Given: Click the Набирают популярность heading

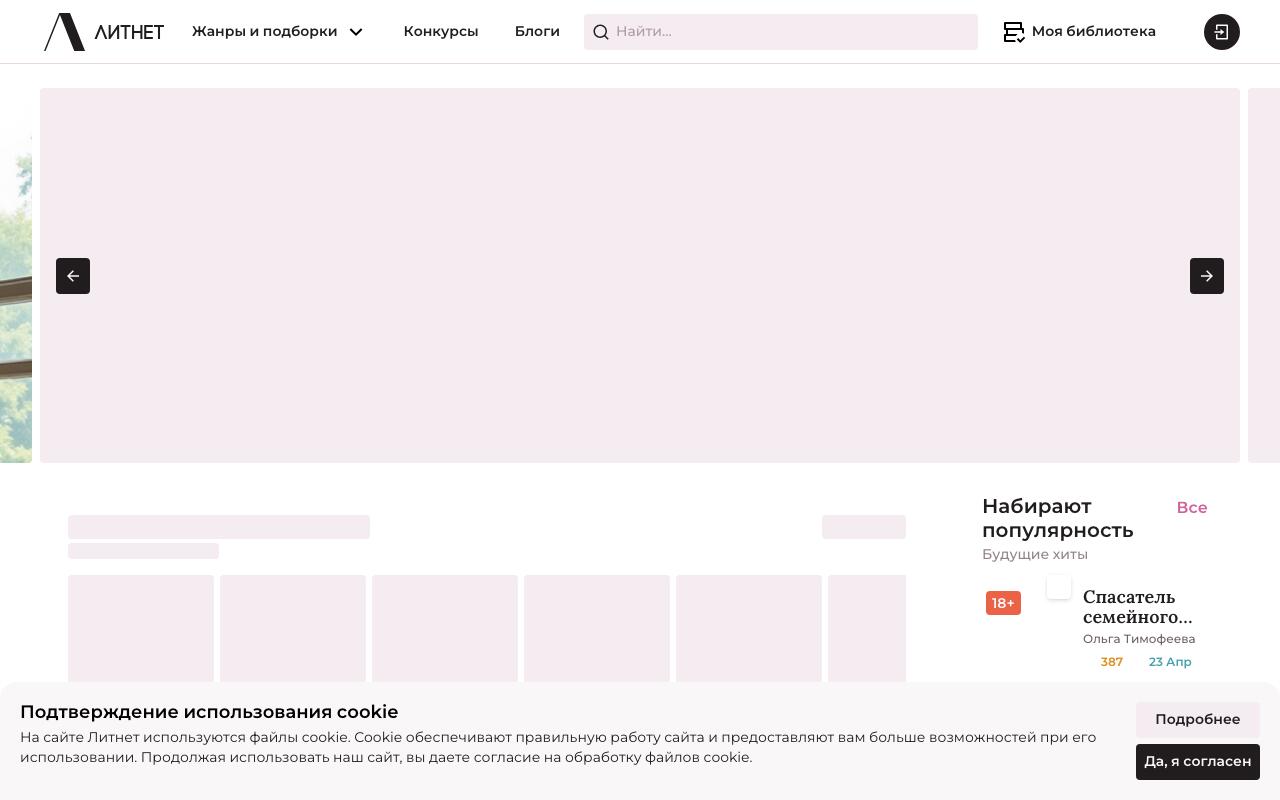Looking at the screenshot, I should click(1058, 518).
